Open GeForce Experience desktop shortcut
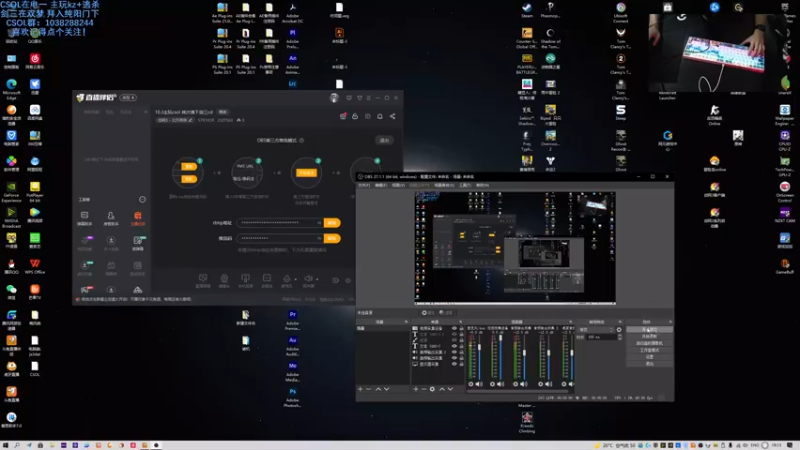The height and width of the screenshot is (450, 800). click(11, 192)
